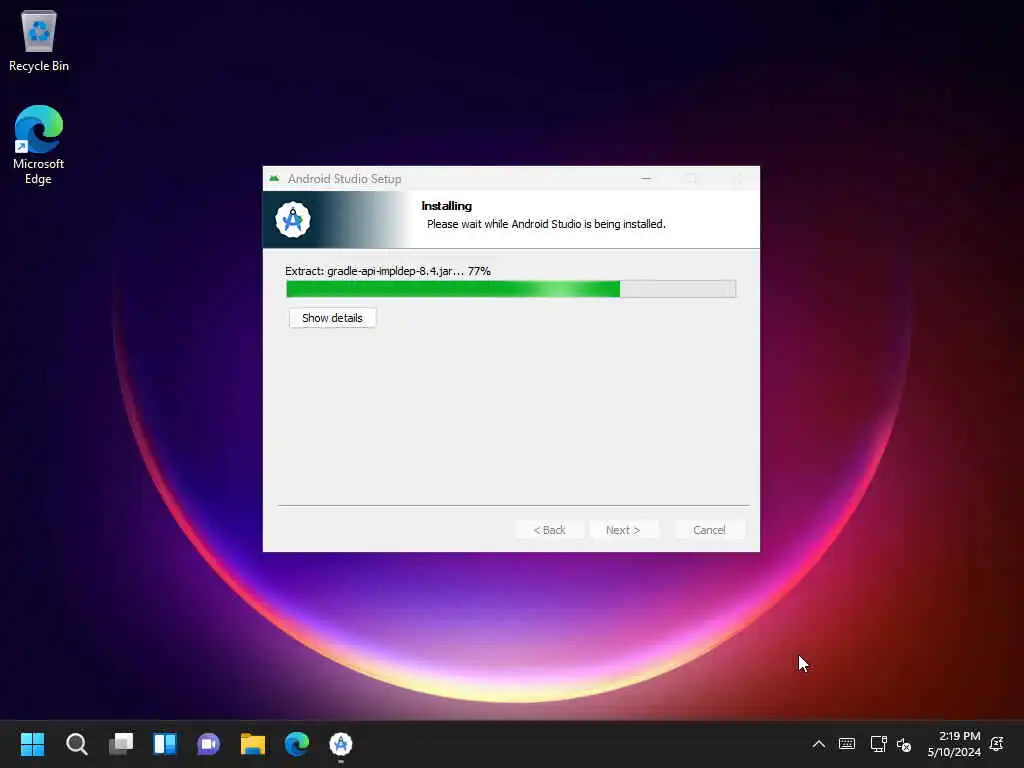Launch Microsoft Edge from the taskbar
Screen dimensions: 1024x768
pyautogui.click(x=296, y=744)
